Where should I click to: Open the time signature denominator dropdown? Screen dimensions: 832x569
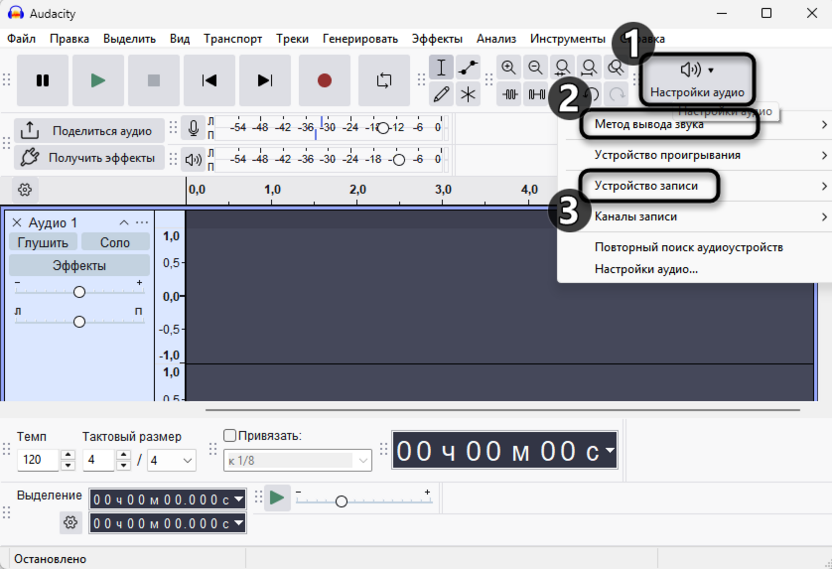172,460
